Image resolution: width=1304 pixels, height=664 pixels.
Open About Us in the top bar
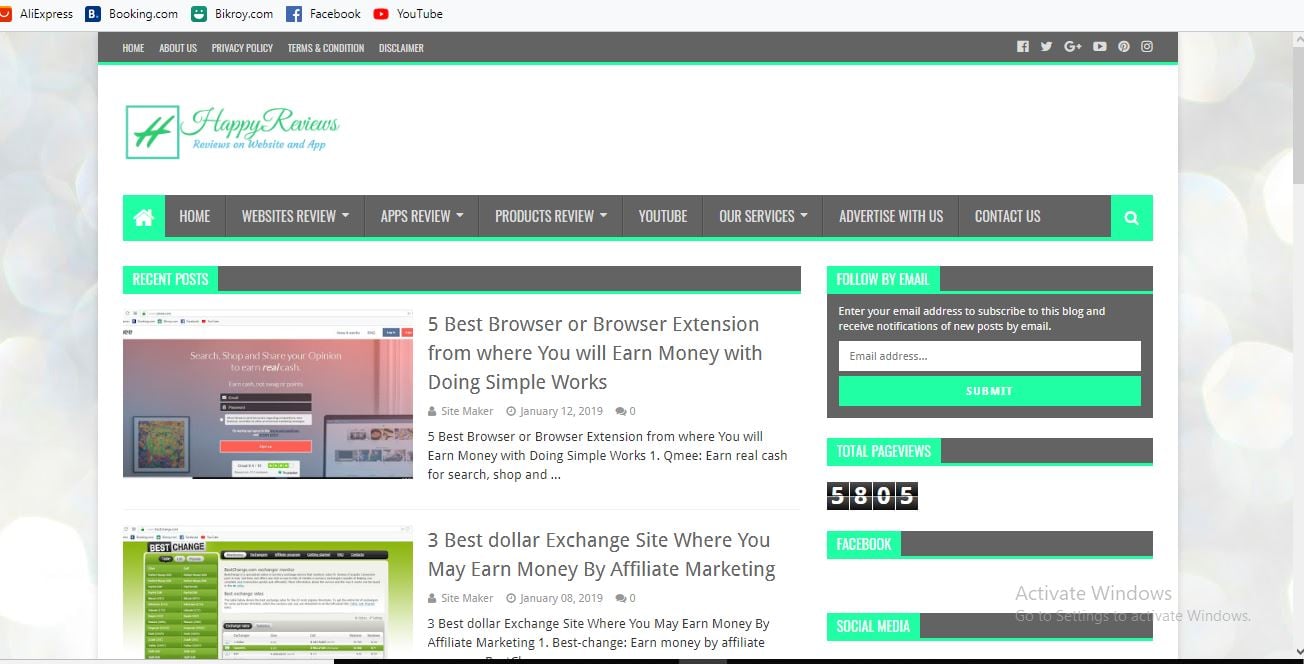point(178,48)
